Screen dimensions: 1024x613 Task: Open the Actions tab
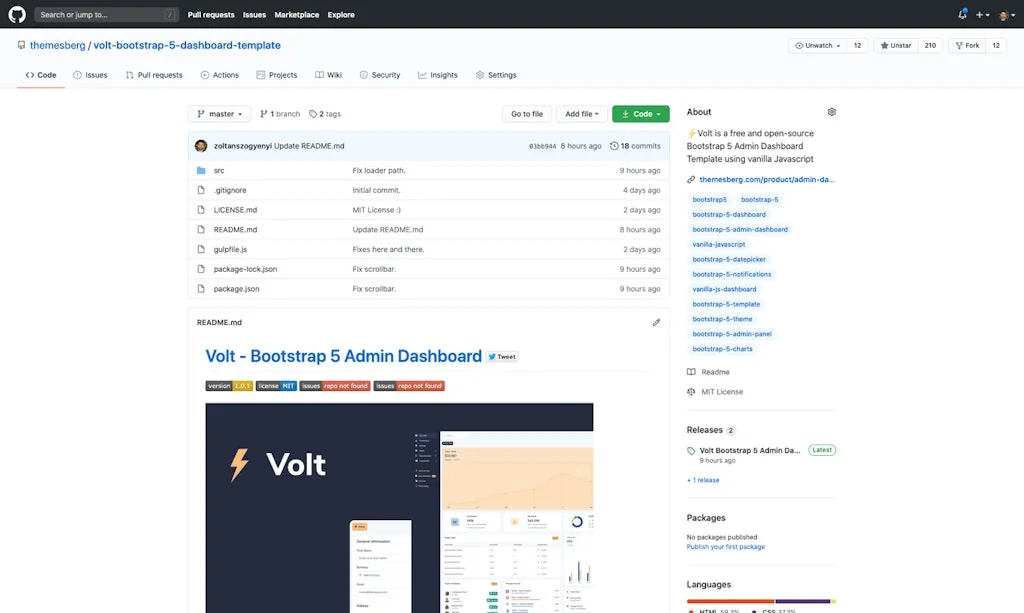coord(219,75)
